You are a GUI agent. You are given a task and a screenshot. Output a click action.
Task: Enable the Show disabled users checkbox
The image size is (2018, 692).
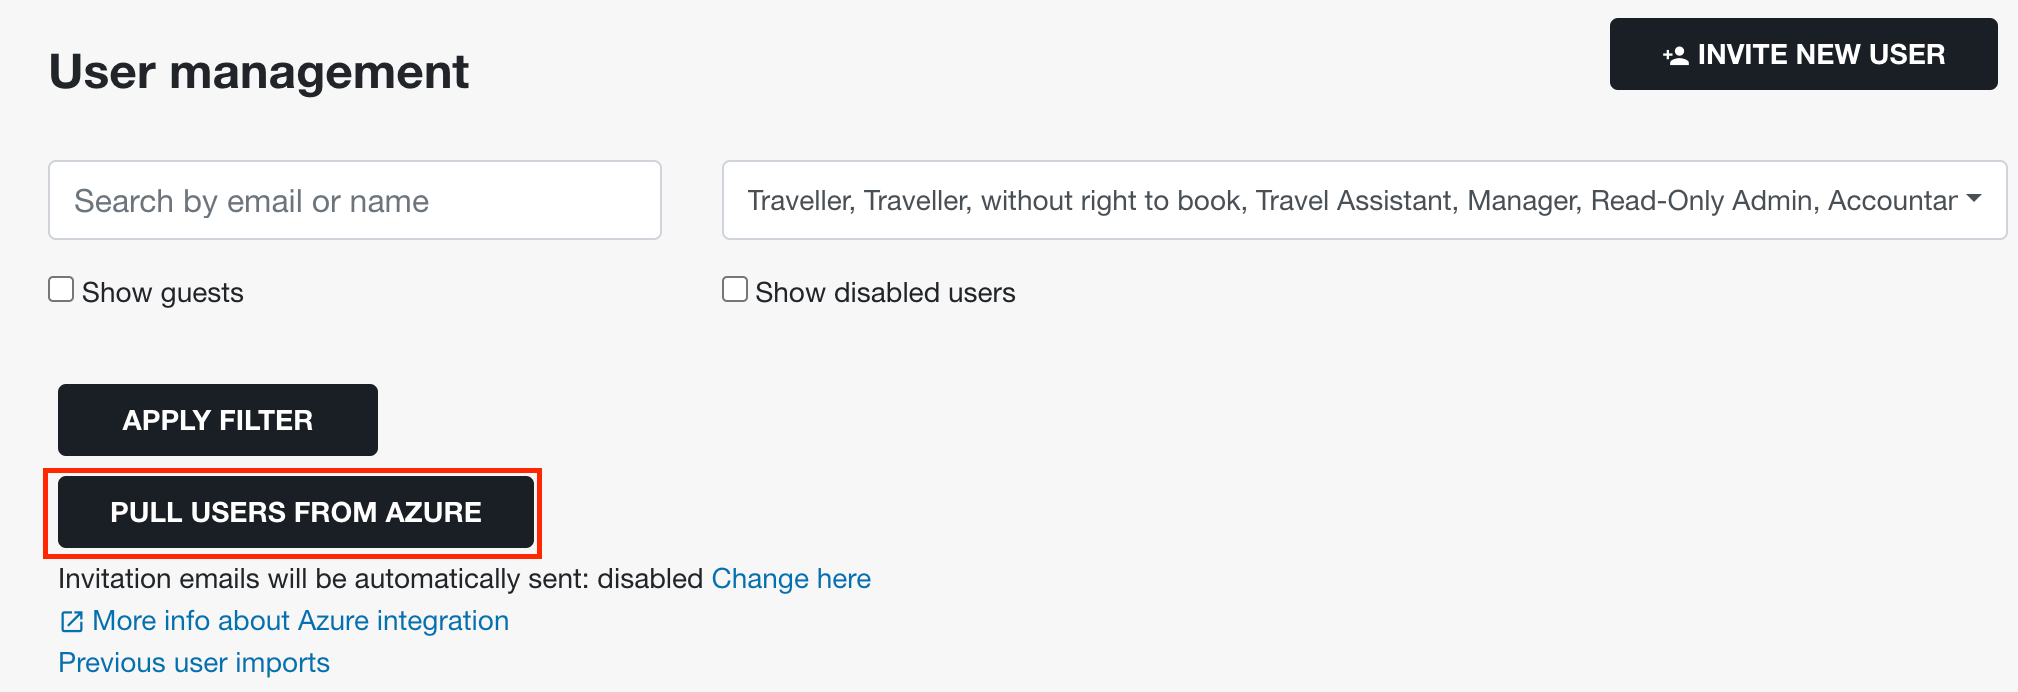tap(735, 290)
